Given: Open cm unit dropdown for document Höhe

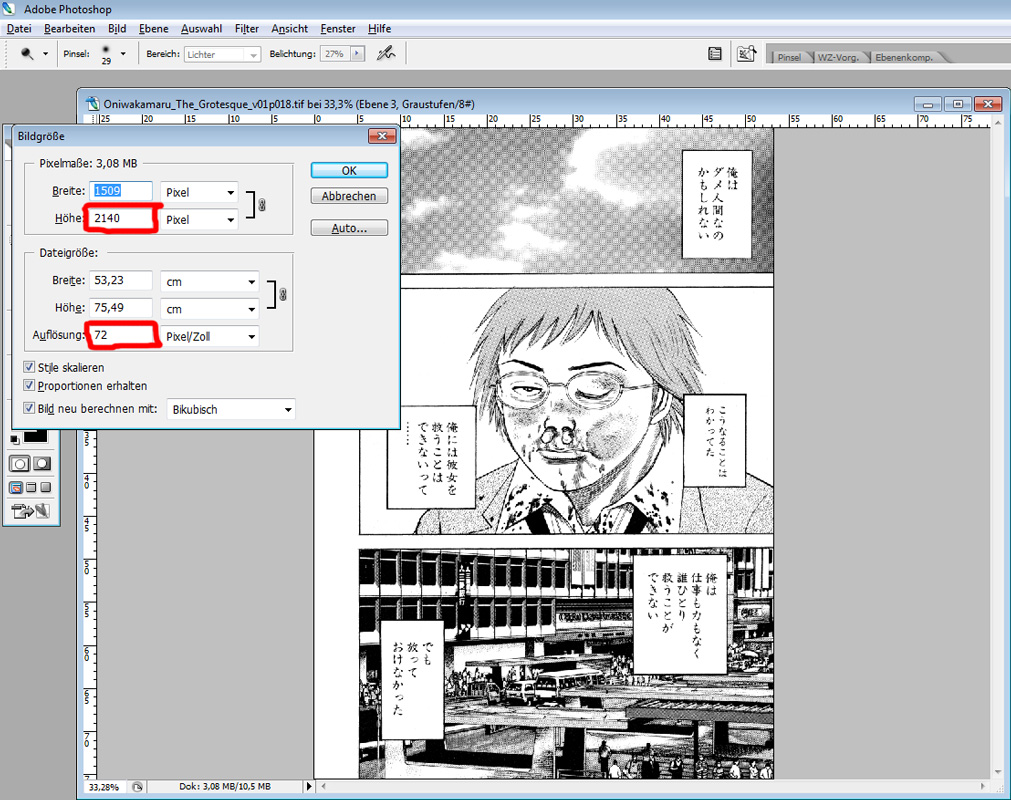Looking at the screenshot, I should [x=210, y=309].
